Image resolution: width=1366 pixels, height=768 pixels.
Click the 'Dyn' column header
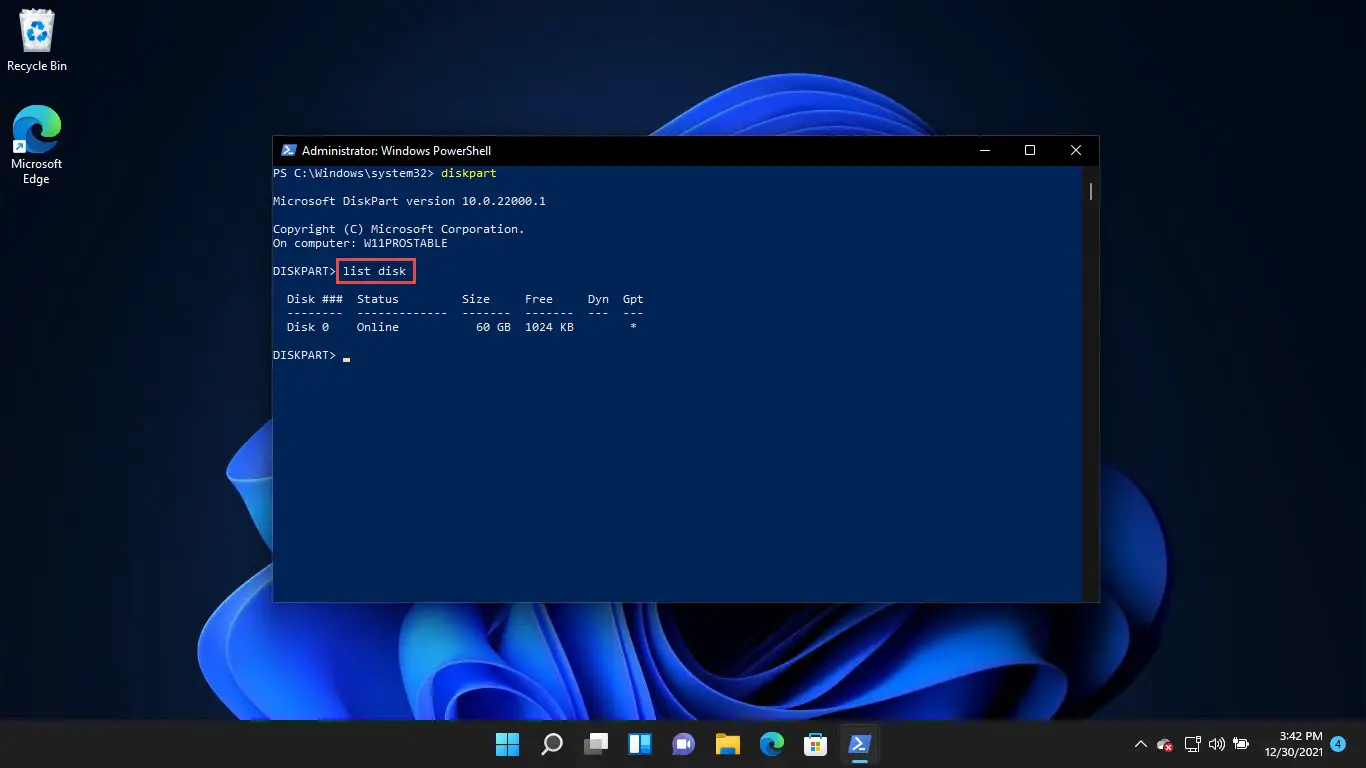pos(598,299)
